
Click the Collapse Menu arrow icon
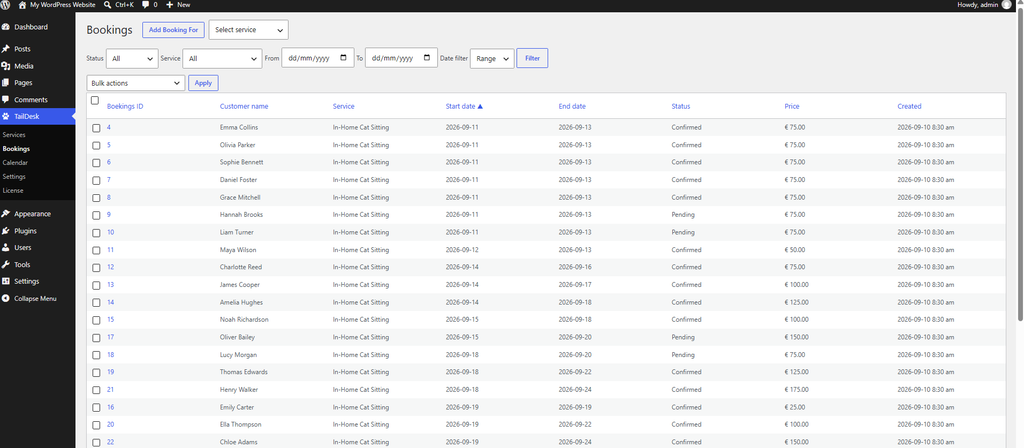[6, 298]
